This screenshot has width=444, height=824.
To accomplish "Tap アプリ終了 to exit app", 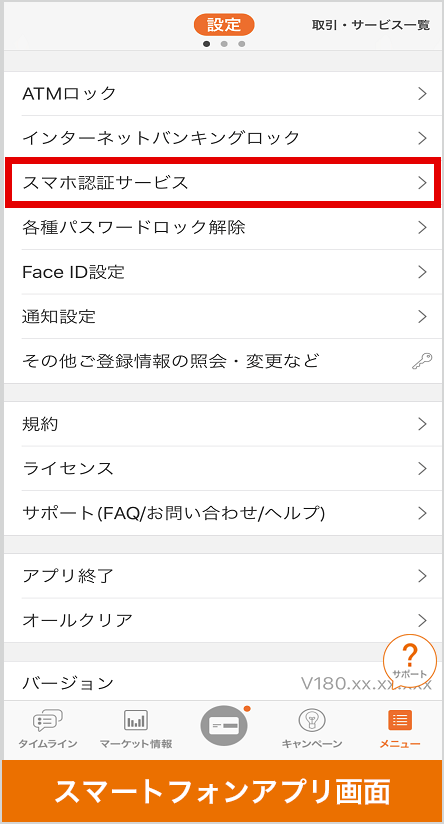I will (x=223, y=576).
